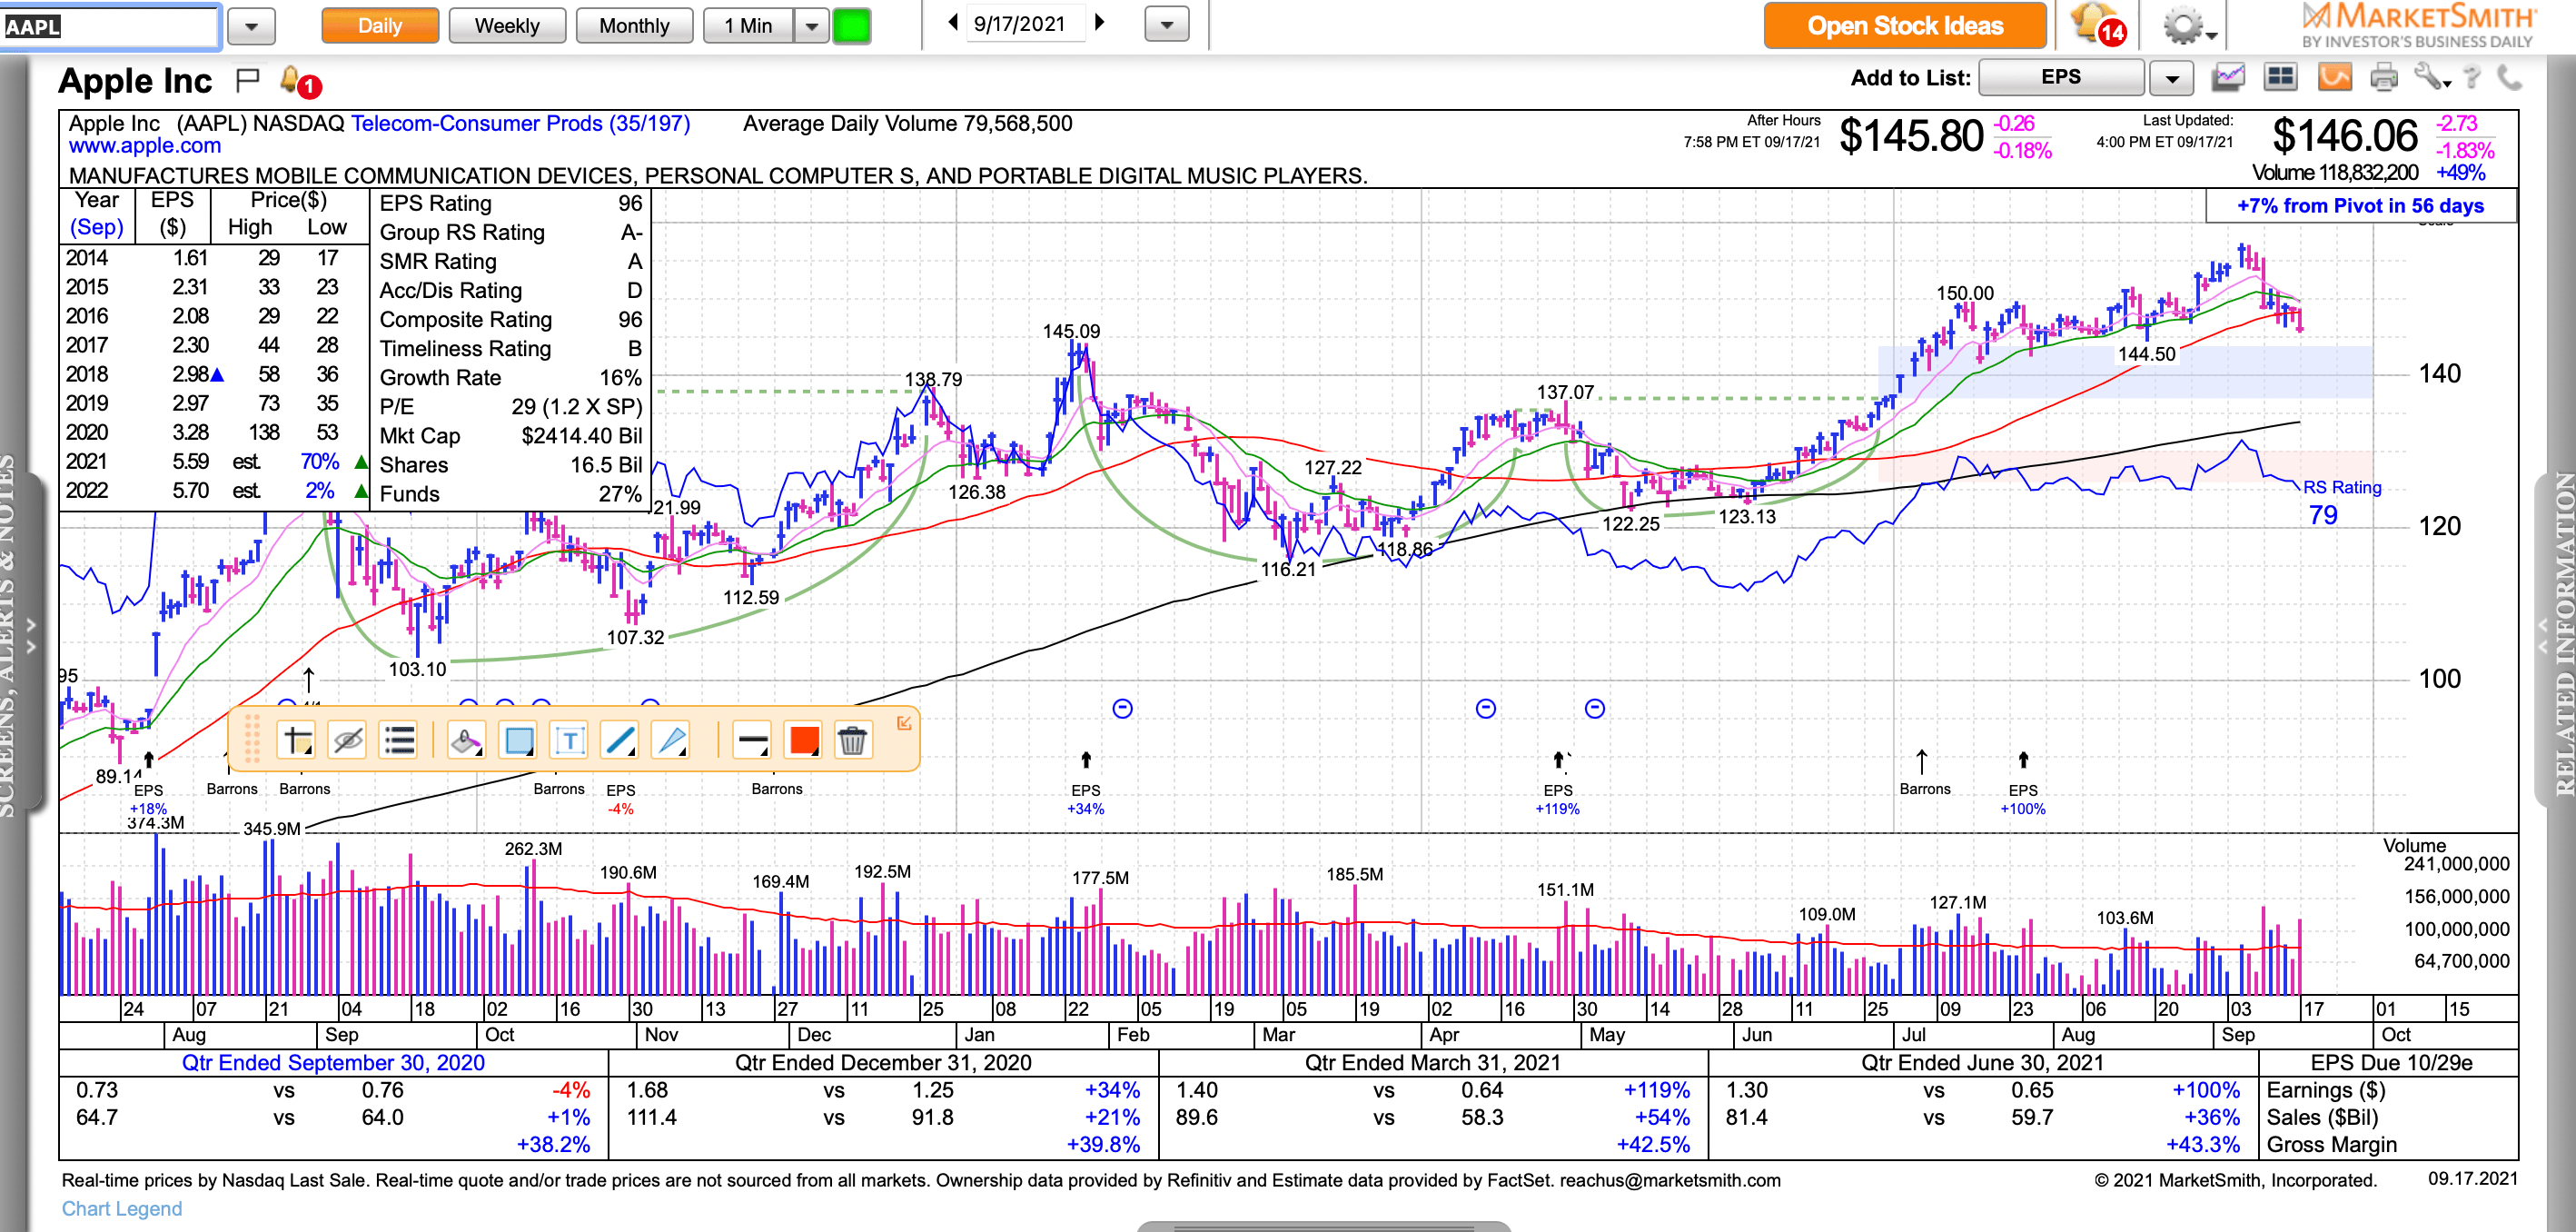Click Qtr Ended September 30, 2020 header
The height and width of the screenshot is (1232, 2576).
coord(333,1063)
